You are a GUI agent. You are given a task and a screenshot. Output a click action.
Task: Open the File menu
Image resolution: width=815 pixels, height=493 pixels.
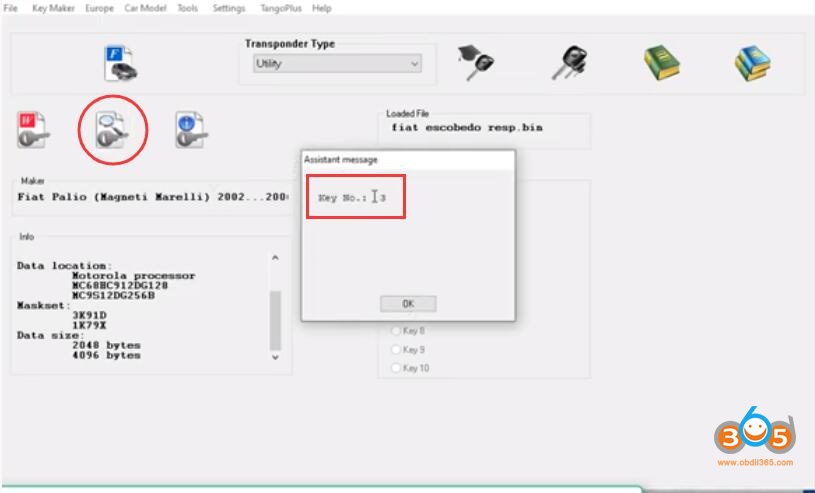pyautogui.click(x=10, y=8)
